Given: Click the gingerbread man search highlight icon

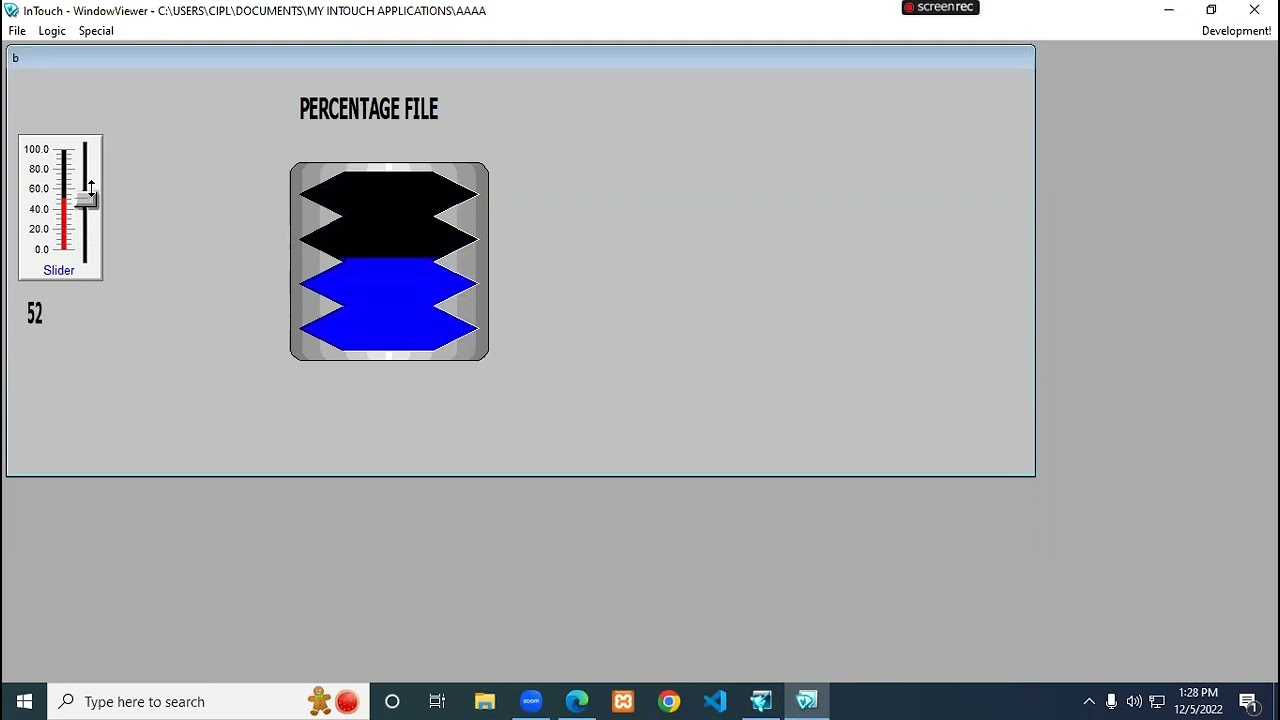Looking at the screenshot, I should [x=320, y=701].
